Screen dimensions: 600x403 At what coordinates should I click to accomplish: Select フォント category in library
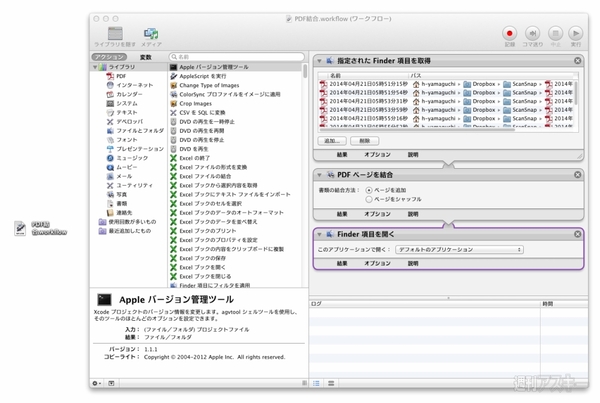(x=122, y=140)
